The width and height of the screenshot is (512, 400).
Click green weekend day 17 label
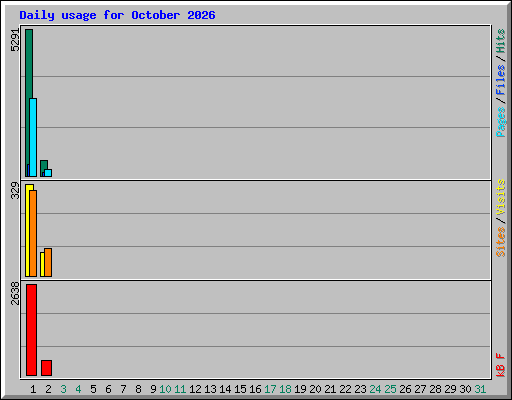pyautogui.click(x=270, y=389)
